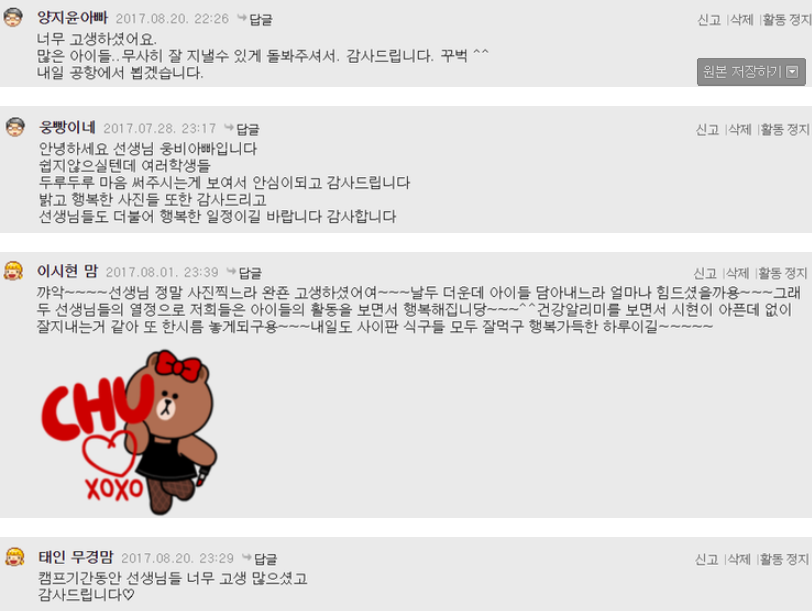Report 양지윤아빠's comment with 신고
The width and height of the screenshot is (812, 612).
pos(709,20)
